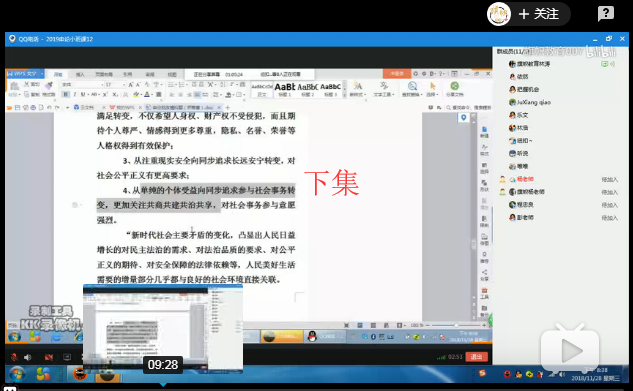Close the active .doc document tab
Screen dimensions: 633x391
(x=219, y=107)
